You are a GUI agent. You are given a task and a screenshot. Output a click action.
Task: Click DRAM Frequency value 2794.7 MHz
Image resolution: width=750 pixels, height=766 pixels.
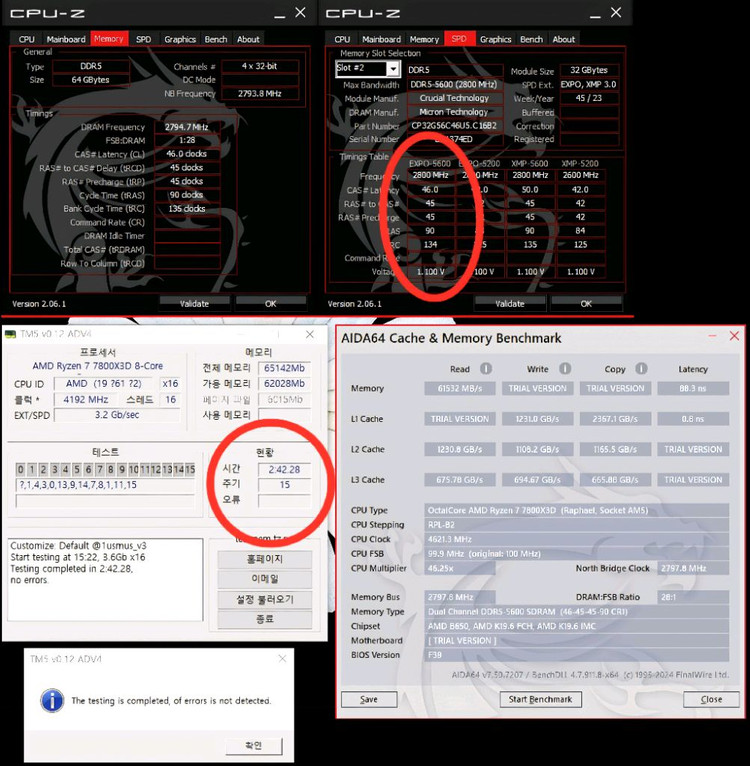click(187, 127)
